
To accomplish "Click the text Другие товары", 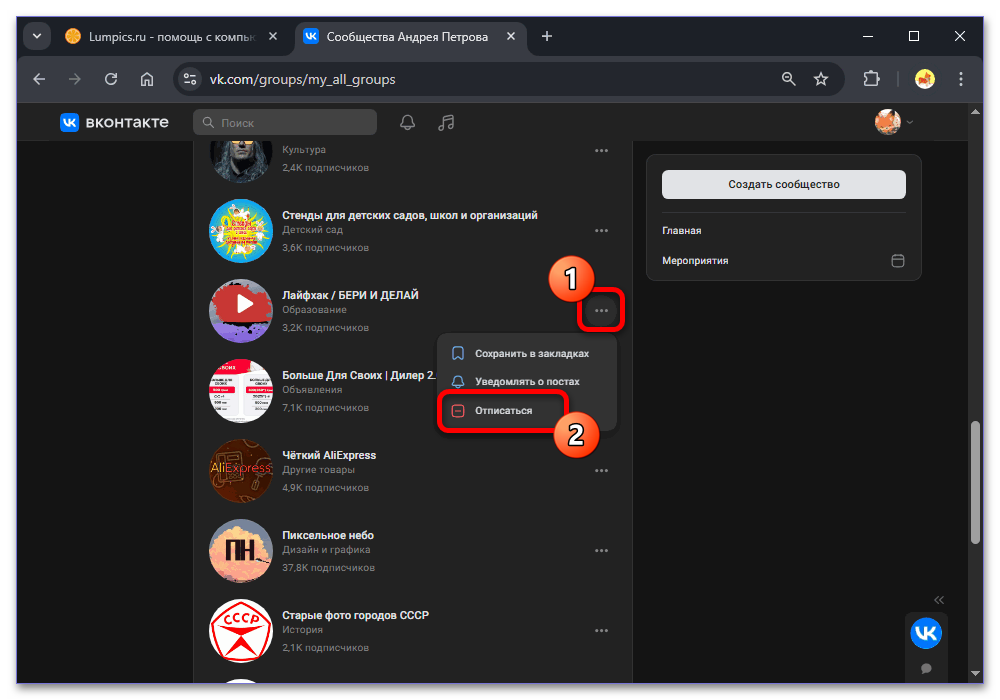I will point(318,470).
